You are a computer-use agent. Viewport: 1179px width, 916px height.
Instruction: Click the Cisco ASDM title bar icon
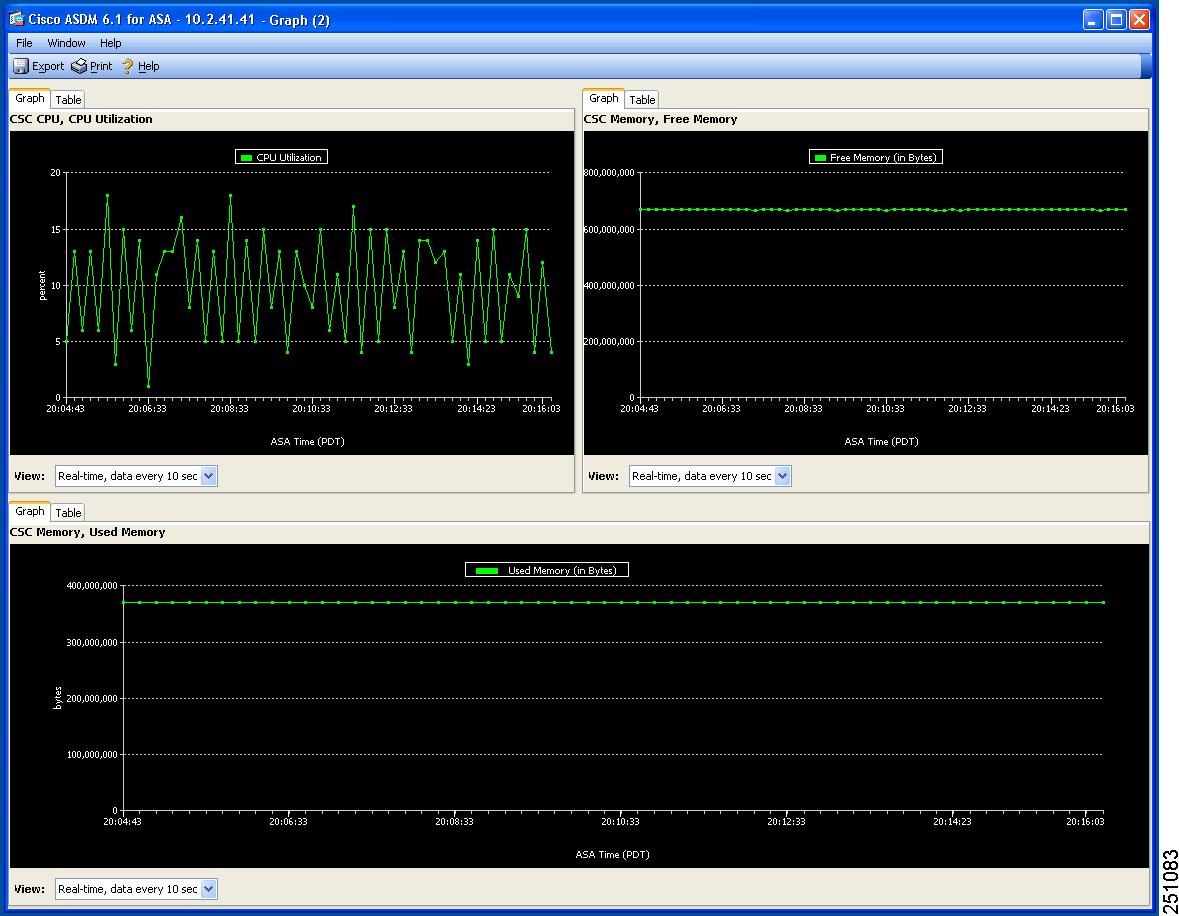(17, 19)
